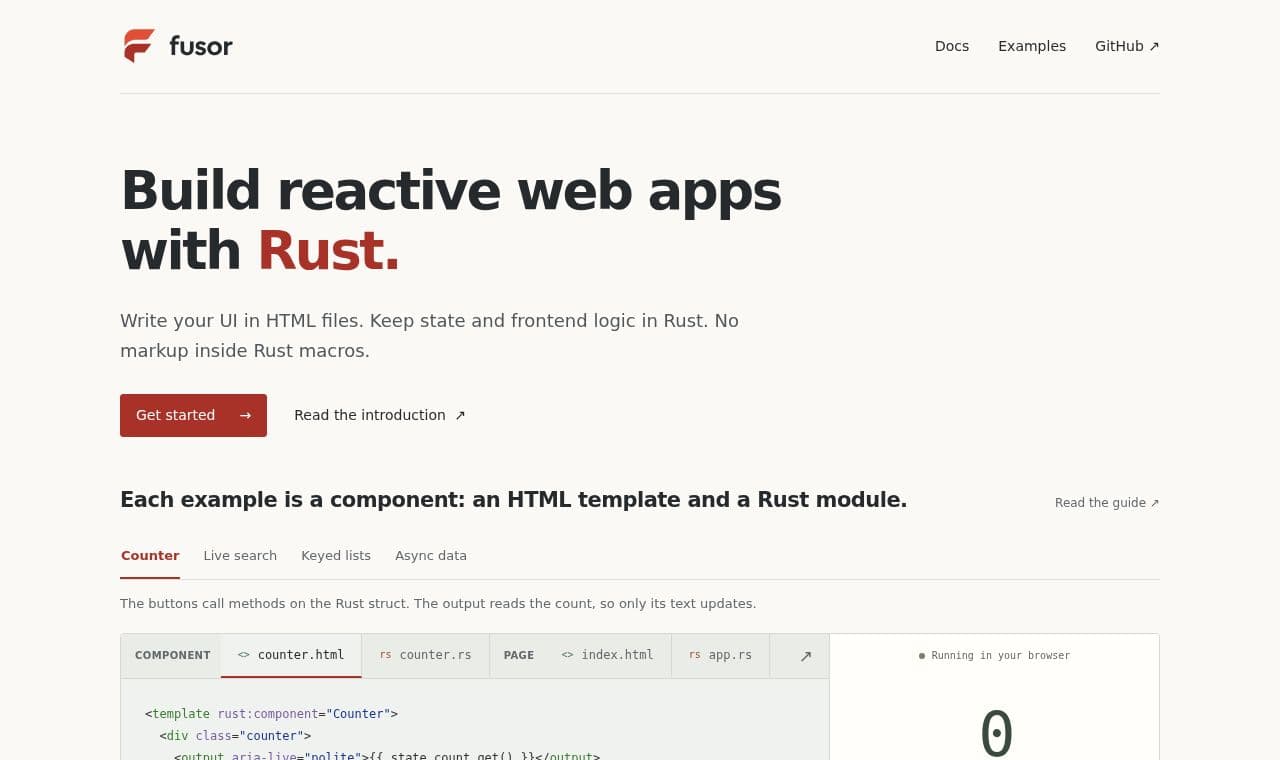Click the COMPONENT label in code tabs
Viewport: 1280px width, 760px height.
pyautogui.click(x=173, y=656)
